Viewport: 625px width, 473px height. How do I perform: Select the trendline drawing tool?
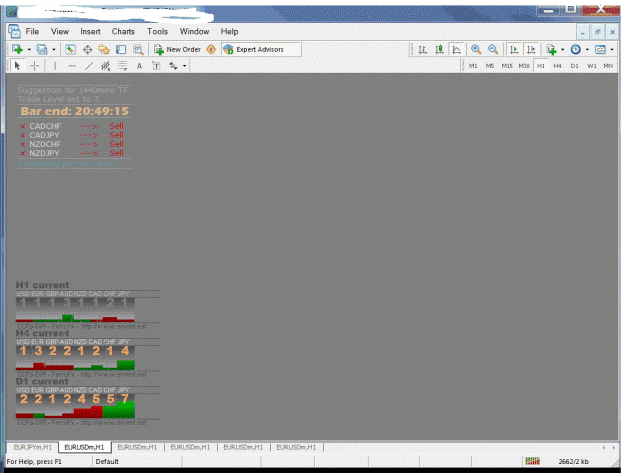click(x=89, y=66)
